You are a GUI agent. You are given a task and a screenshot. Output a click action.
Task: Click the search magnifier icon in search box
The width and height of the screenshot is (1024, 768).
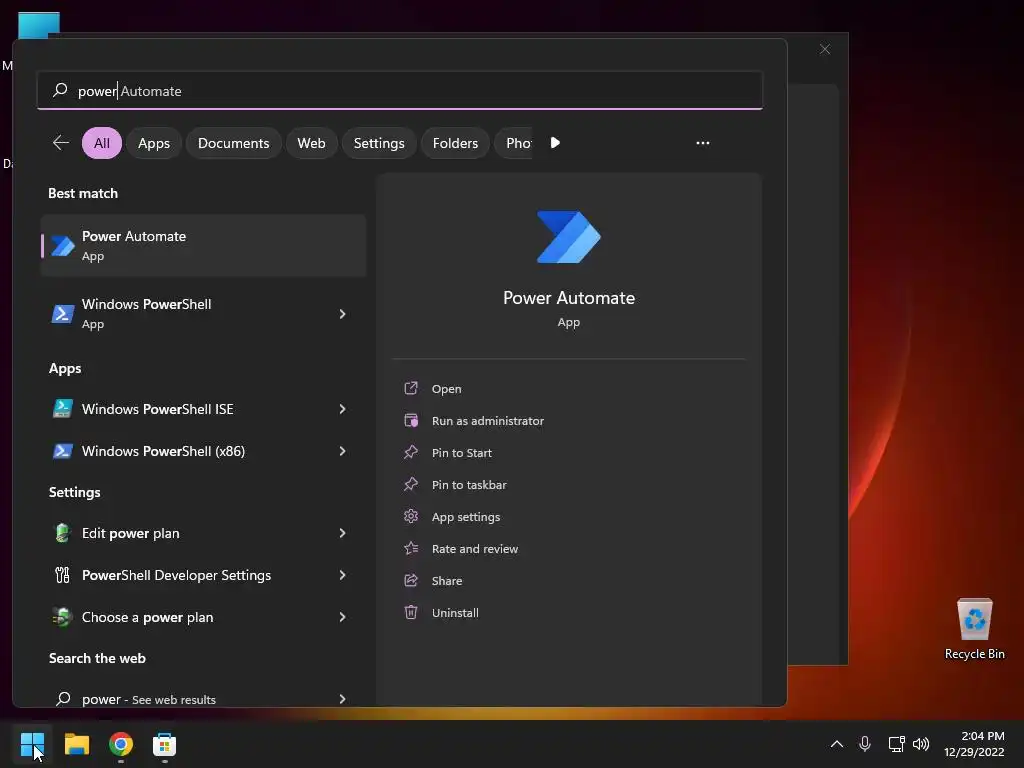click(x=60, y=90)
